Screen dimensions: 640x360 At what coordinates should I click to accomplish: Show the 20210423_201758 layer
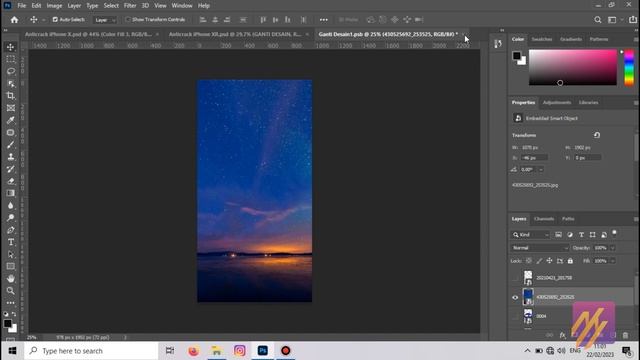pyautogui.click(x=515, y=278)
